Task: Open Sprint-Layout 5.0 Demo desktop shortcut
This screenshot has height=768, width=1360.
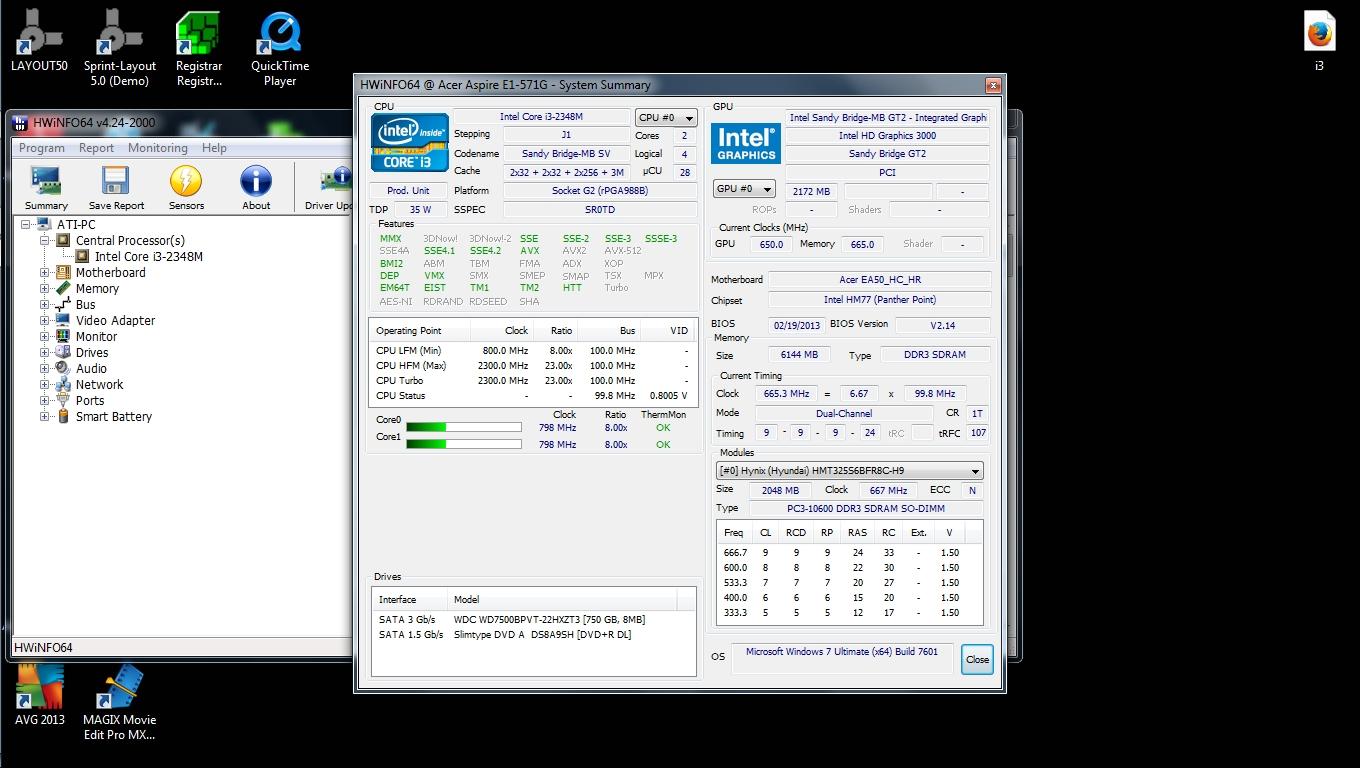Action: click(120, 47)
